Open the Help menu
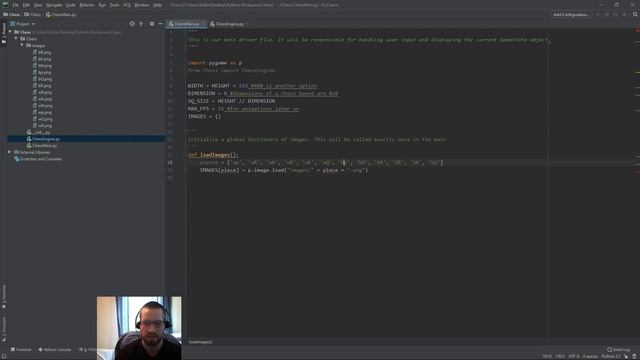The image size is (640, 360). pos(157,5)
